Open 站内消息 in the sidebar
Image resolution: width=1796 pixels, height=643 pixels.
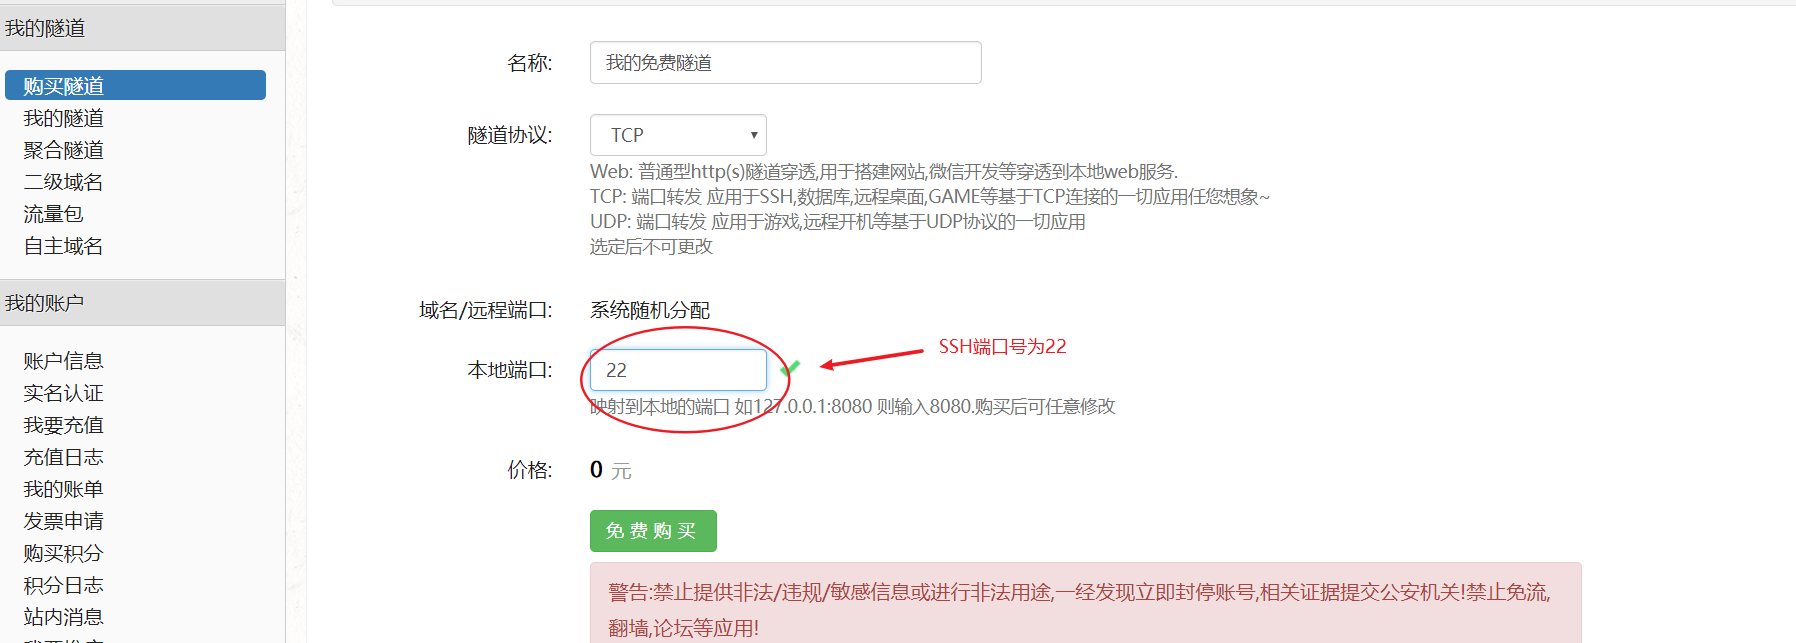point(64,617)
